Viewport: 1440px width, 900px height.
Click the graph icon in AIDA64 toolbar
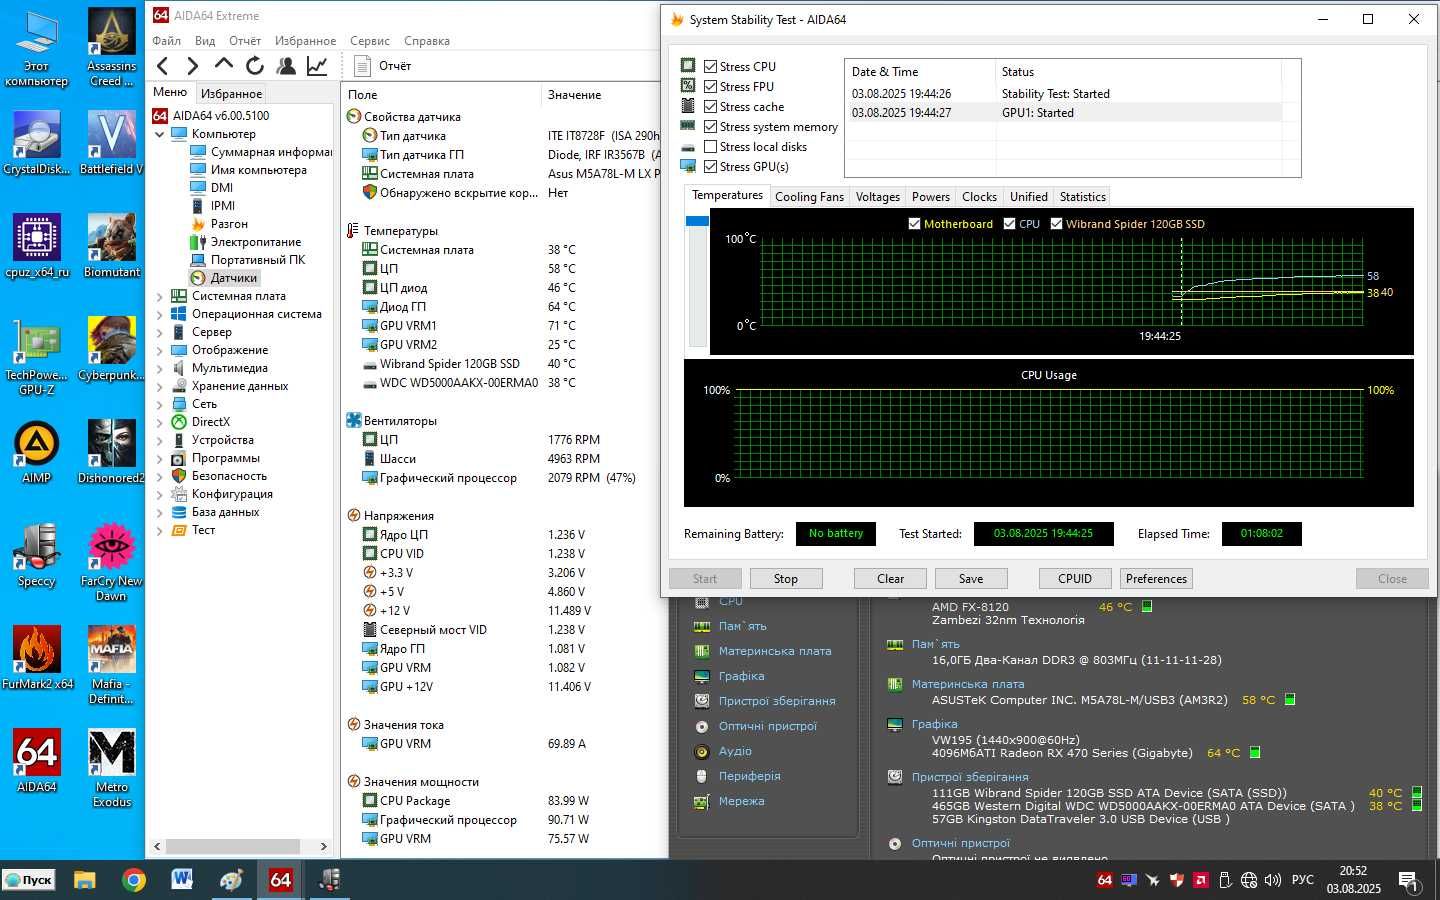pyautogui.click(x=317, y=66)
